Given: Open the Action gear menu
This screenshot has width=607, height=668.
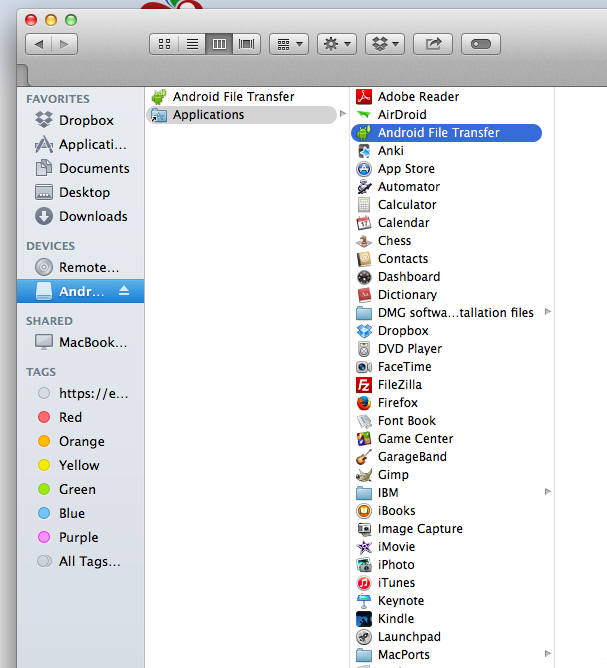Looking at the screenshot, I should click(337, 44).
